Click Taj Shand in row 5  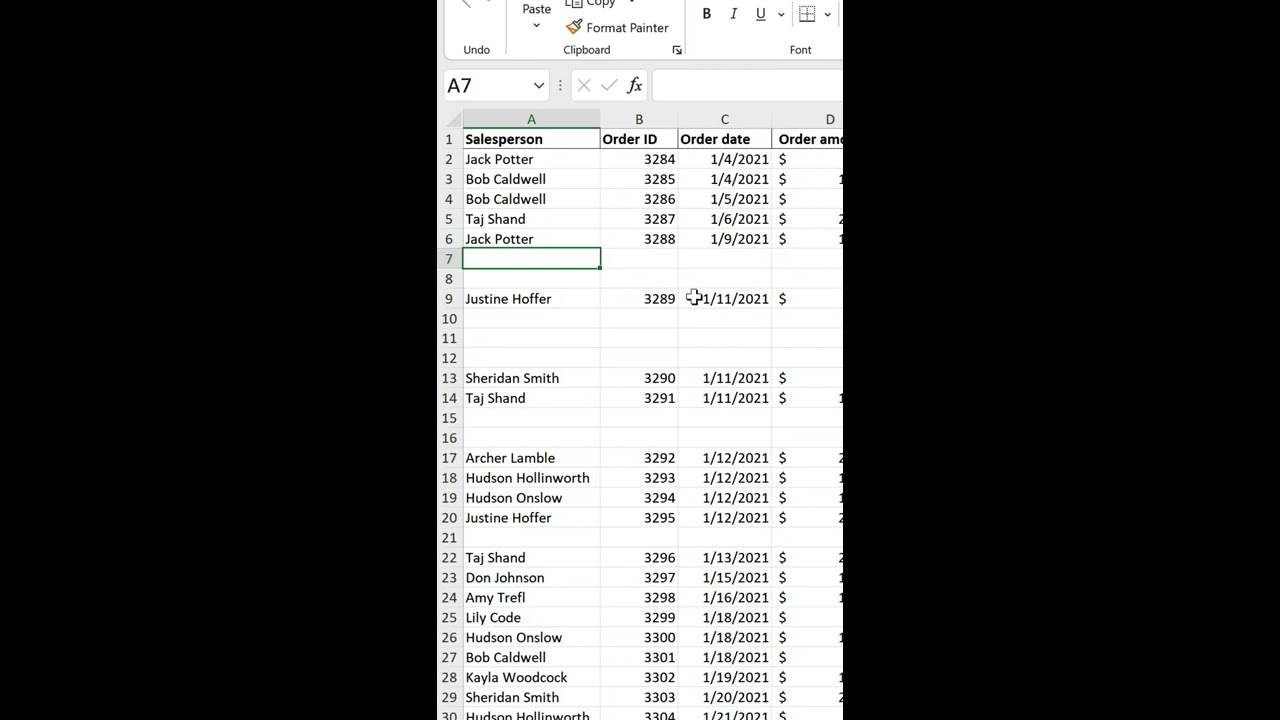(x=495, y=220)
